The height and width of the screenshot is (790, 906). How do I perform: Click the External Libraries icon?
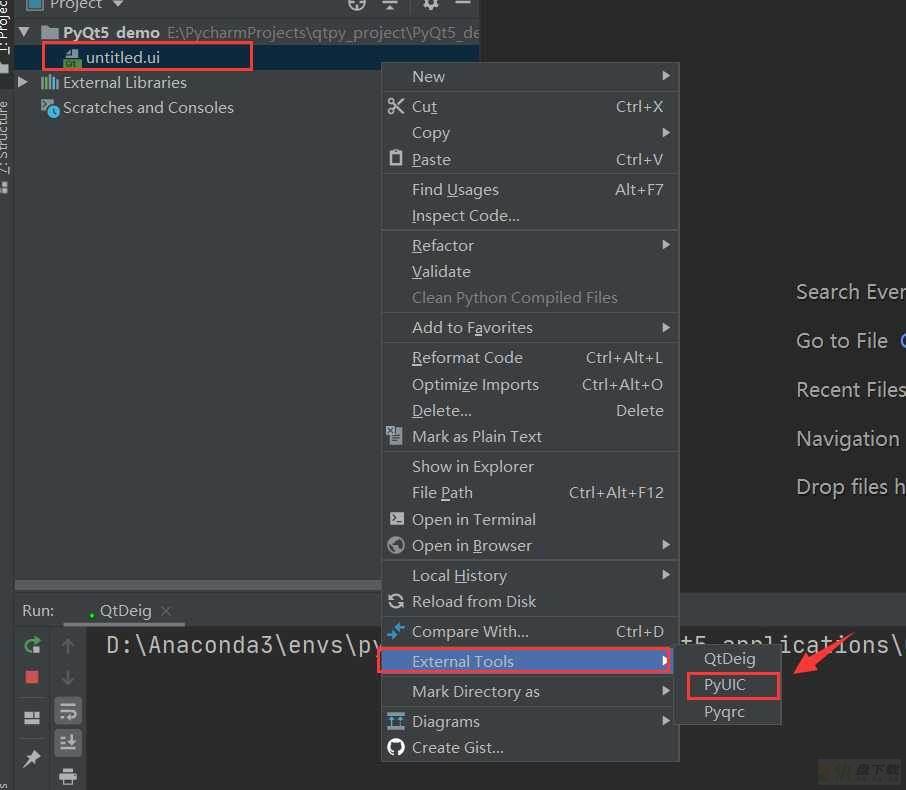point(50,83)
